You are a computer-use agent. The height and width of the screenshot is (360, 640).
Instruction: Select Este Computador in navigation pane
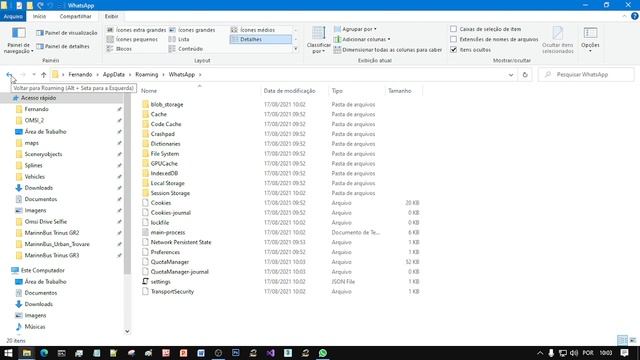42,270
